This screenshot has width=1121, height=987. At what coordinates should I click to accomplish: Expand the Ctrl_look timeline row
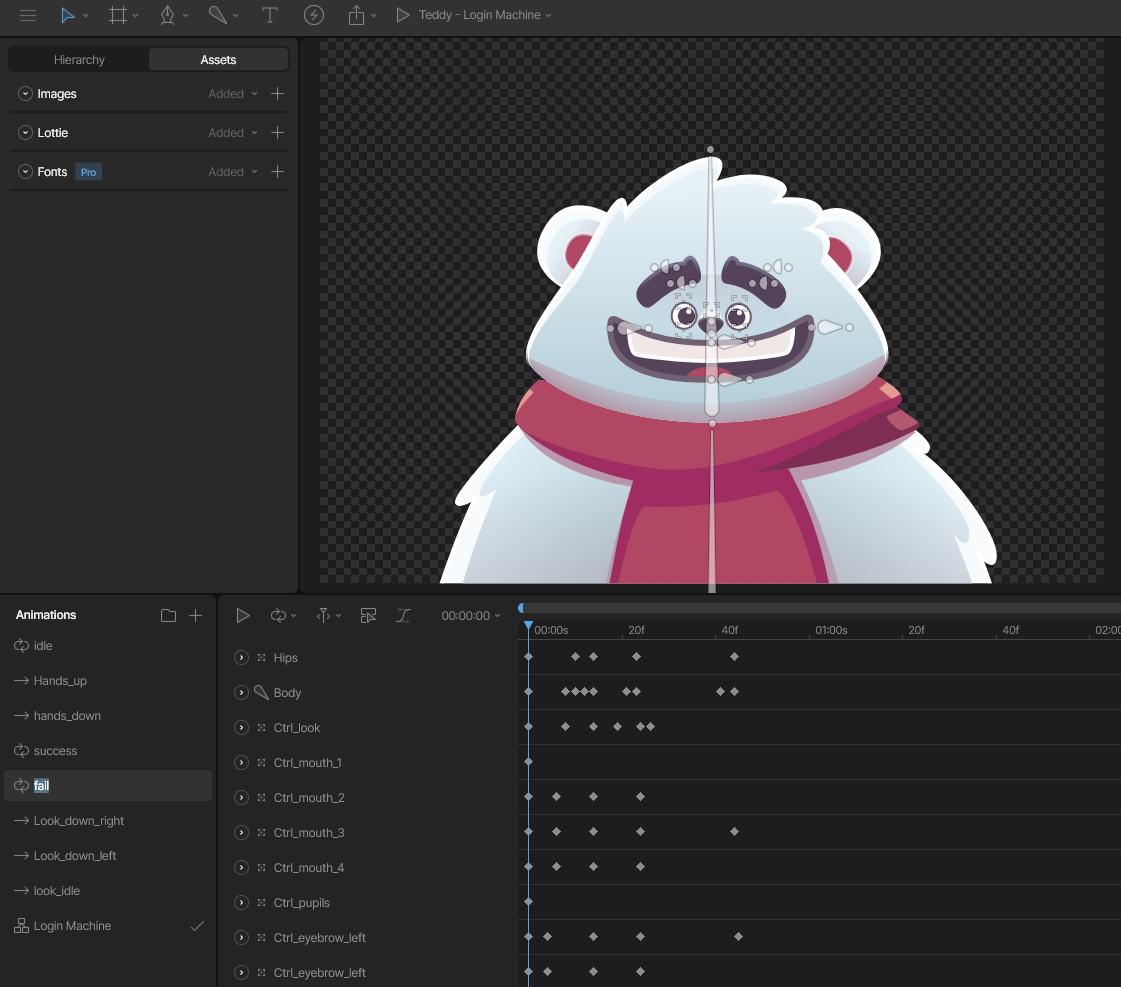242,728
